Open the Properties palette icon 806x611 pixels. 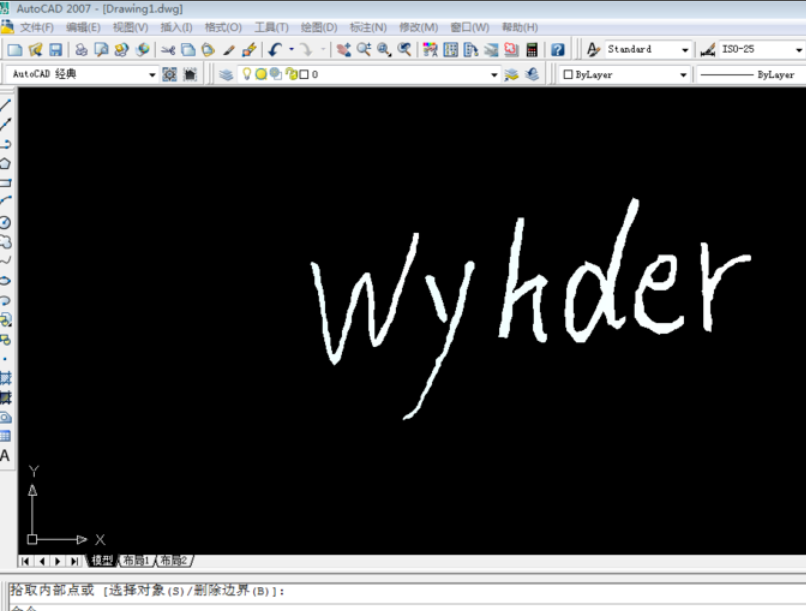tap(430, 50)
